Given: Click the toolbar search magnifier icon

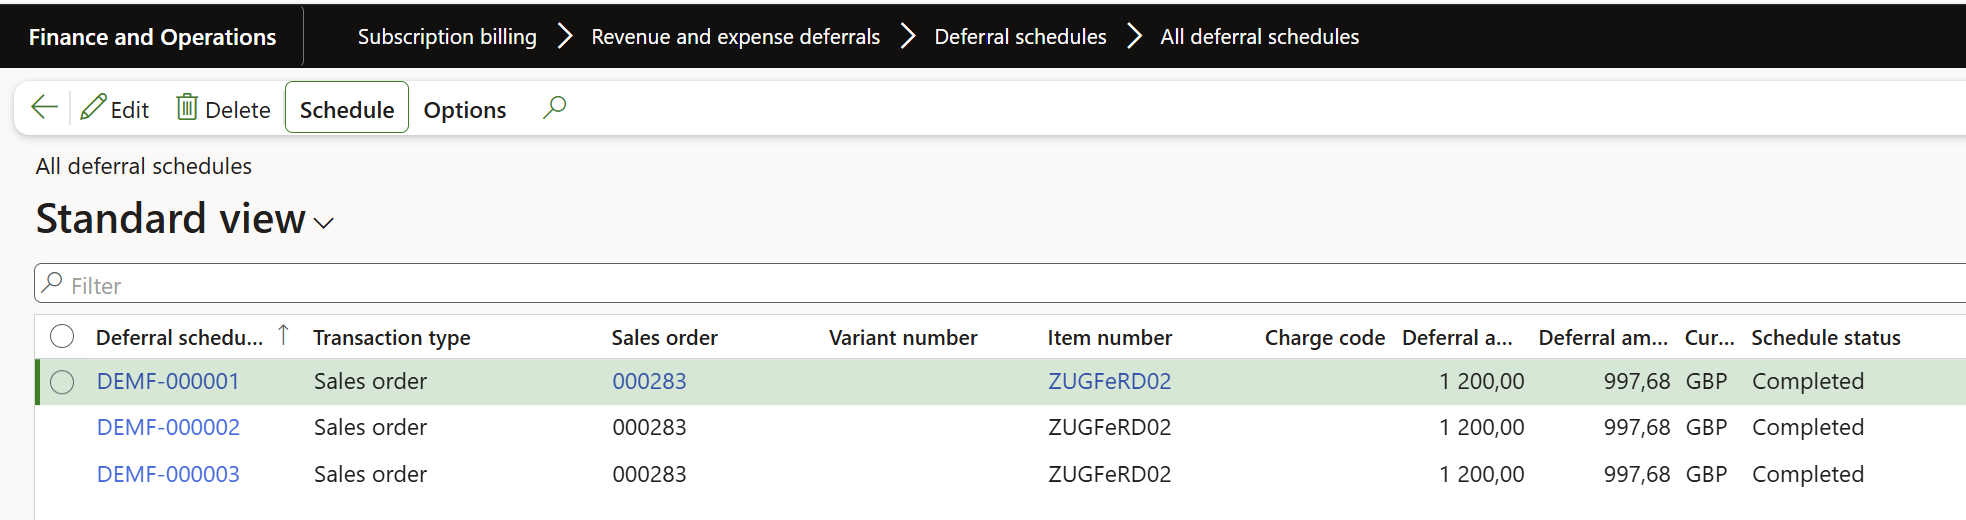Looking at the screenshot, I should point(554,107).
